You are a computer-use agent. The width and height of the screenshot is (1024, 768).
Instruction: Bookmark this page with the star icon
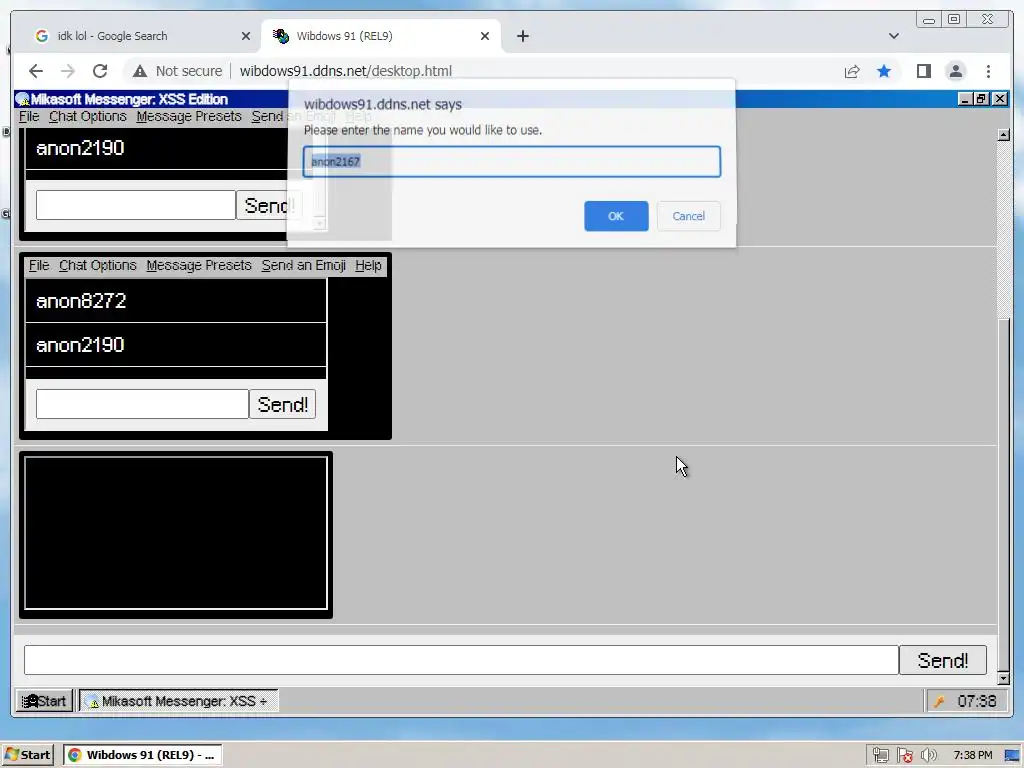click(x=884, y=71)
